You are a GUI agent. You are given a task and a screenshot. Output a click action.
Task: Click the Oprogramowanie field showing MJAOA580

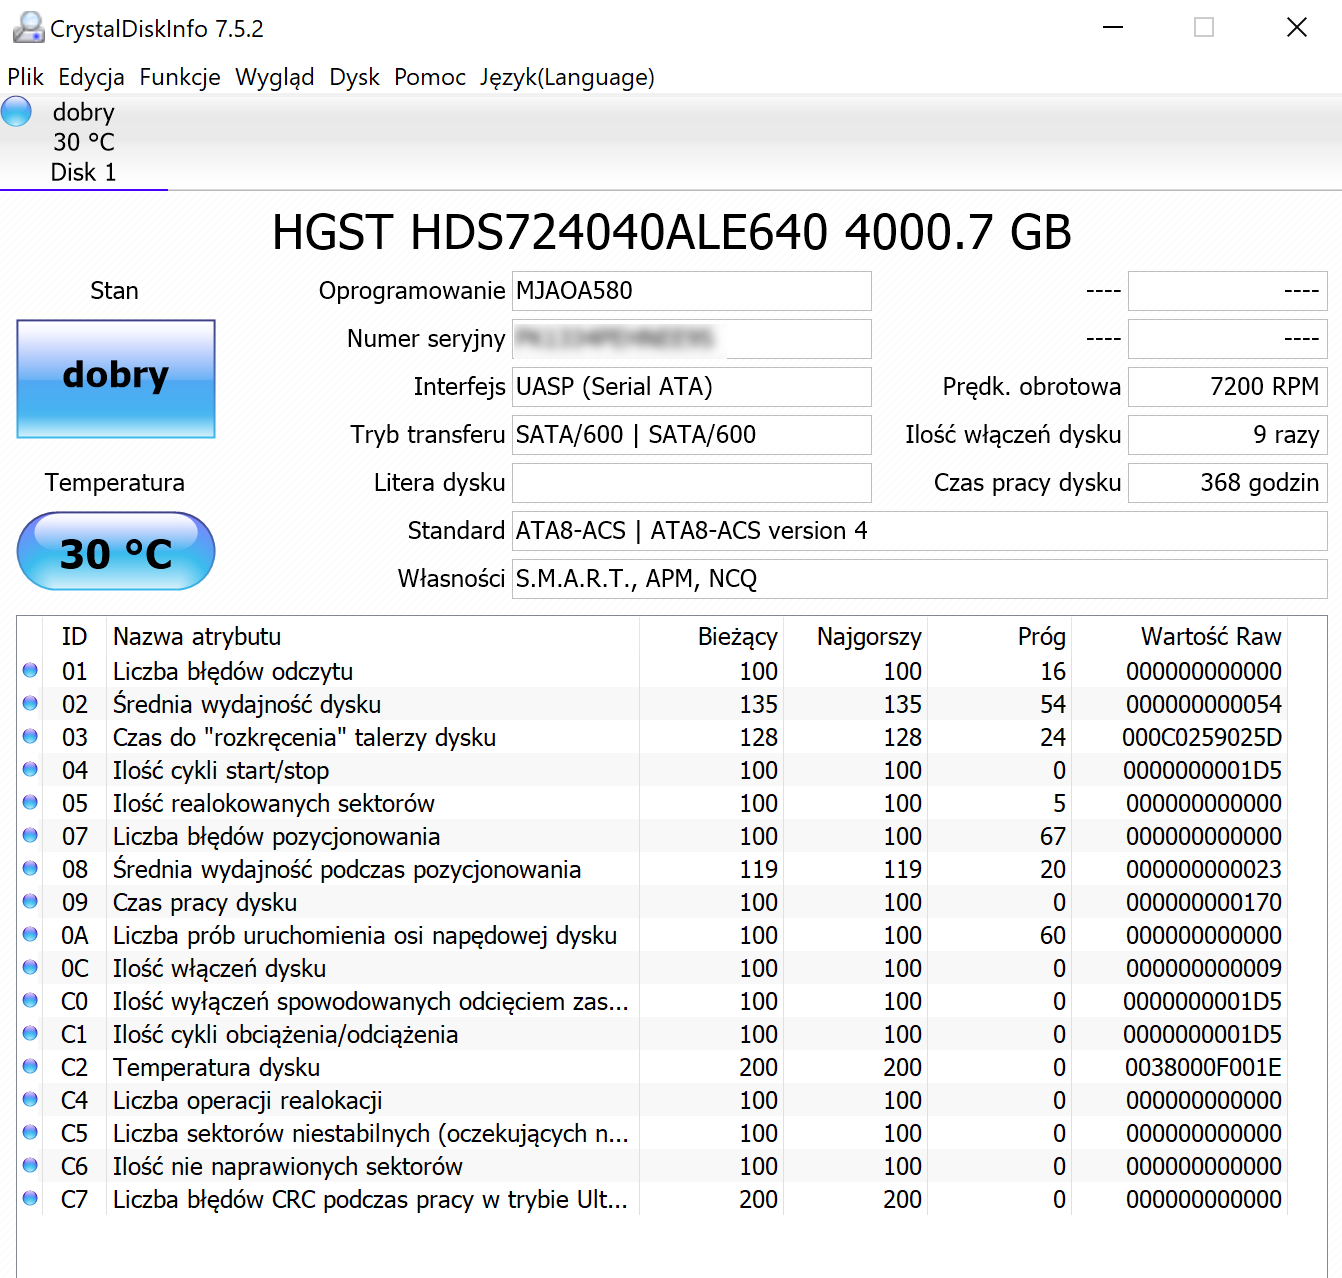tap(692, 291)
